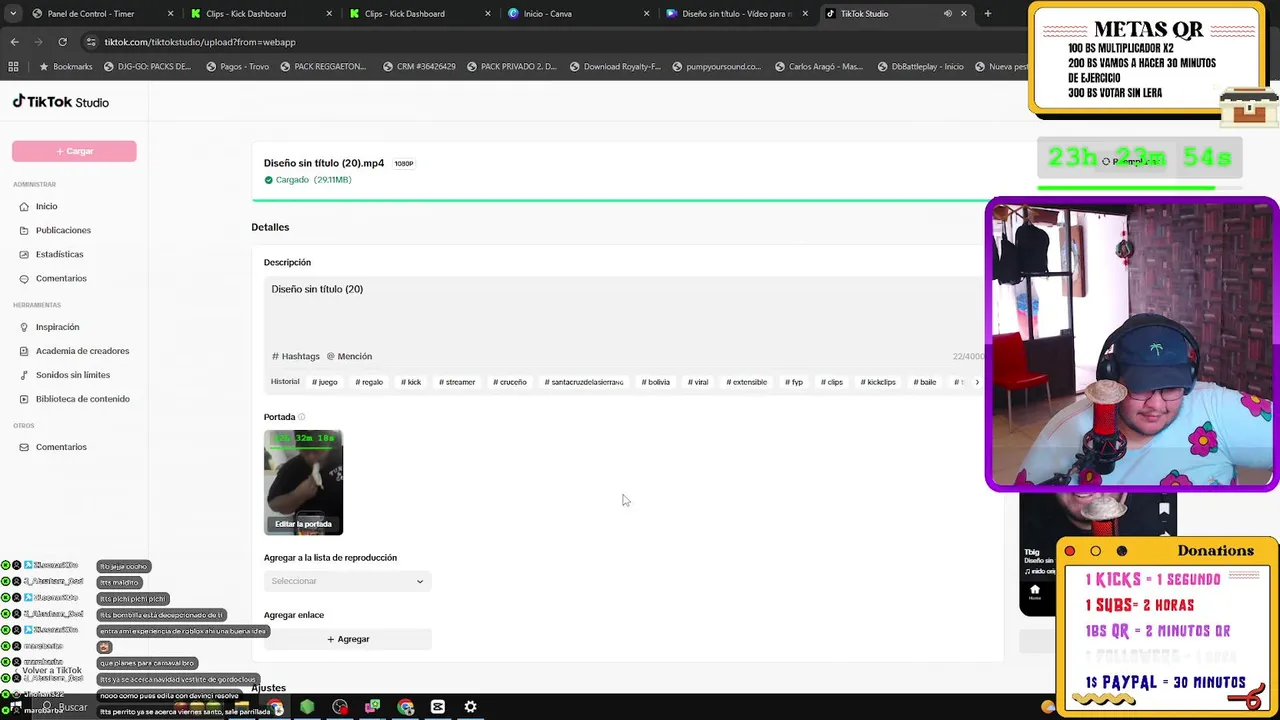Open the Chrome apps grid icon

coord(13,67)
